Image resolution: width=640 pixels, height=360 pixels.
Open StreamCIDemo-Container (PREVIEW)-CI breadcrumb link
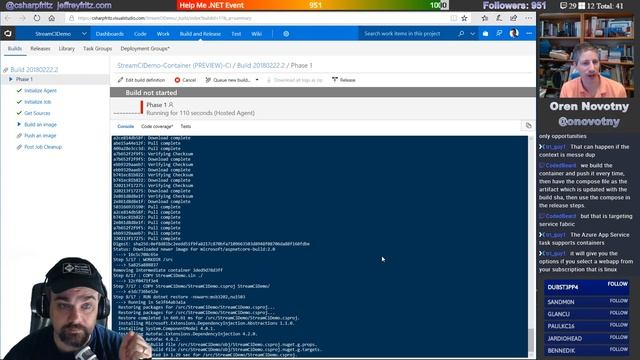click(x=174, y=65)
